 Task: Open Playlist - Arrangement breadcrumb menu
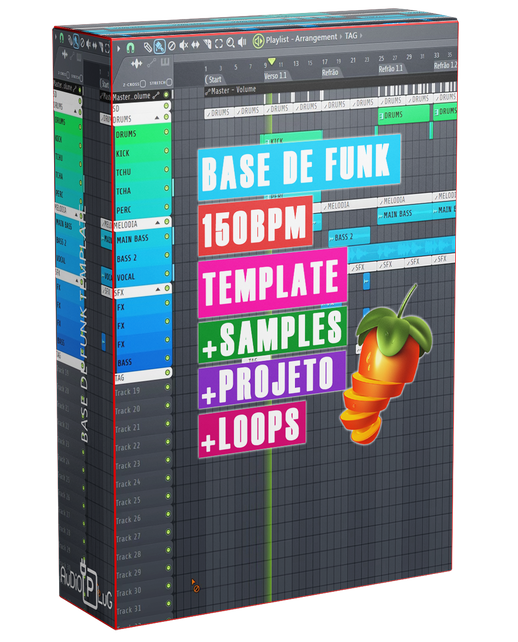(301, 38)
